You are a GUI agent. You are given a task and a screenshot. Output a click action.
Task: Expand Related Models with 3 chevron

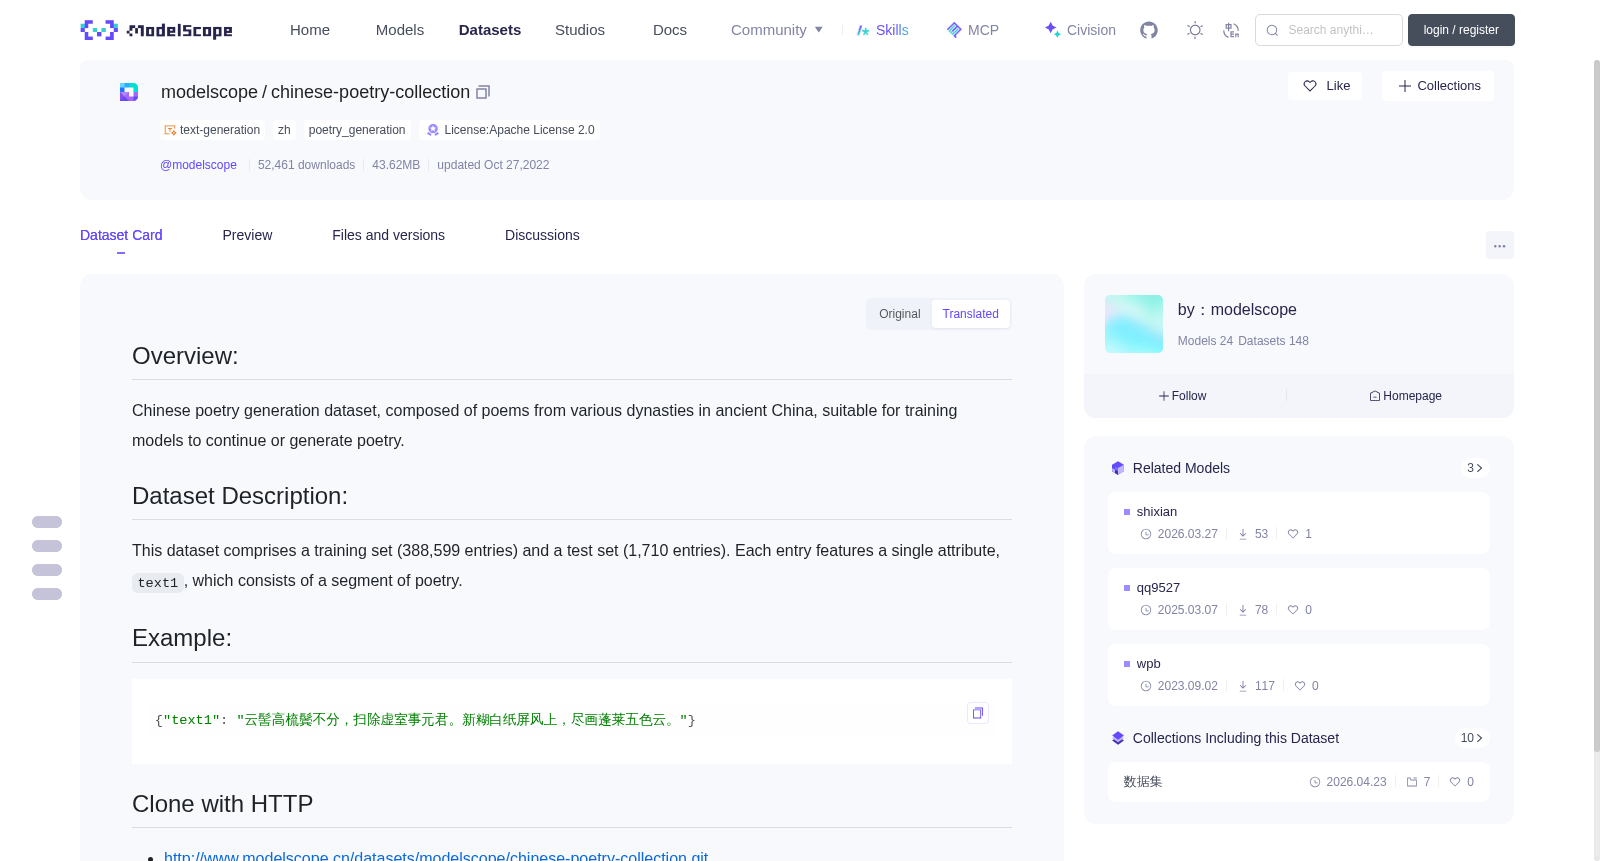(1474, 468)
